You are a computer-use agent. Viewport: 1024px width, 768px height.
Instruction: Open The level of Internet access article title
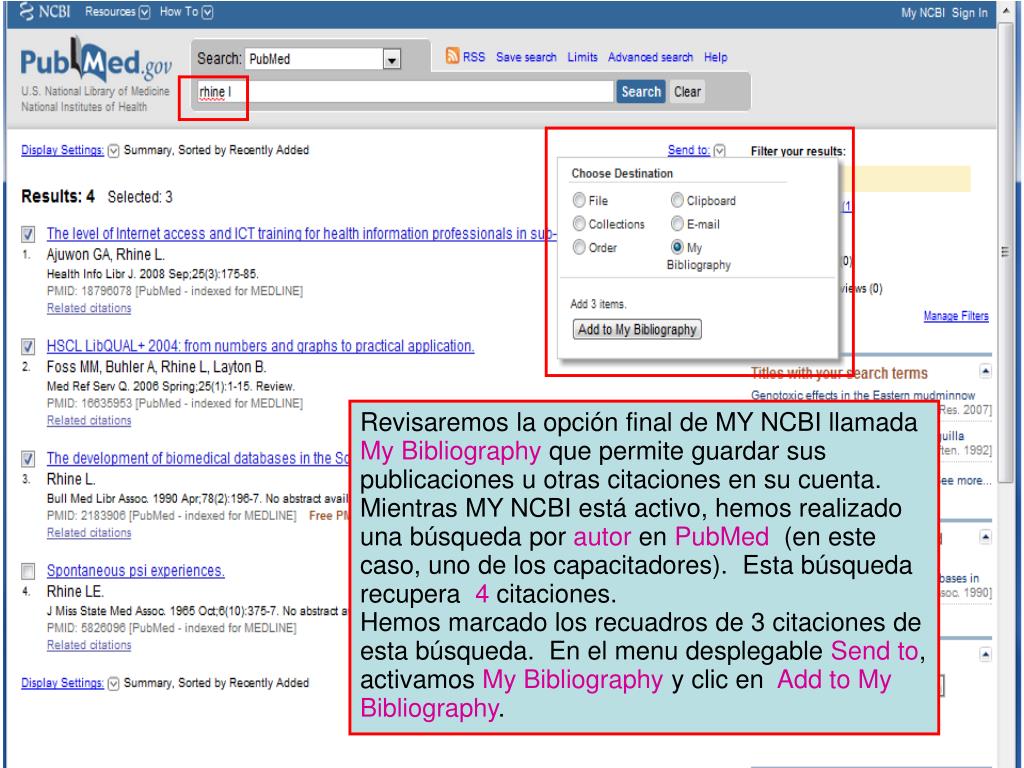(x=301, y=234)
